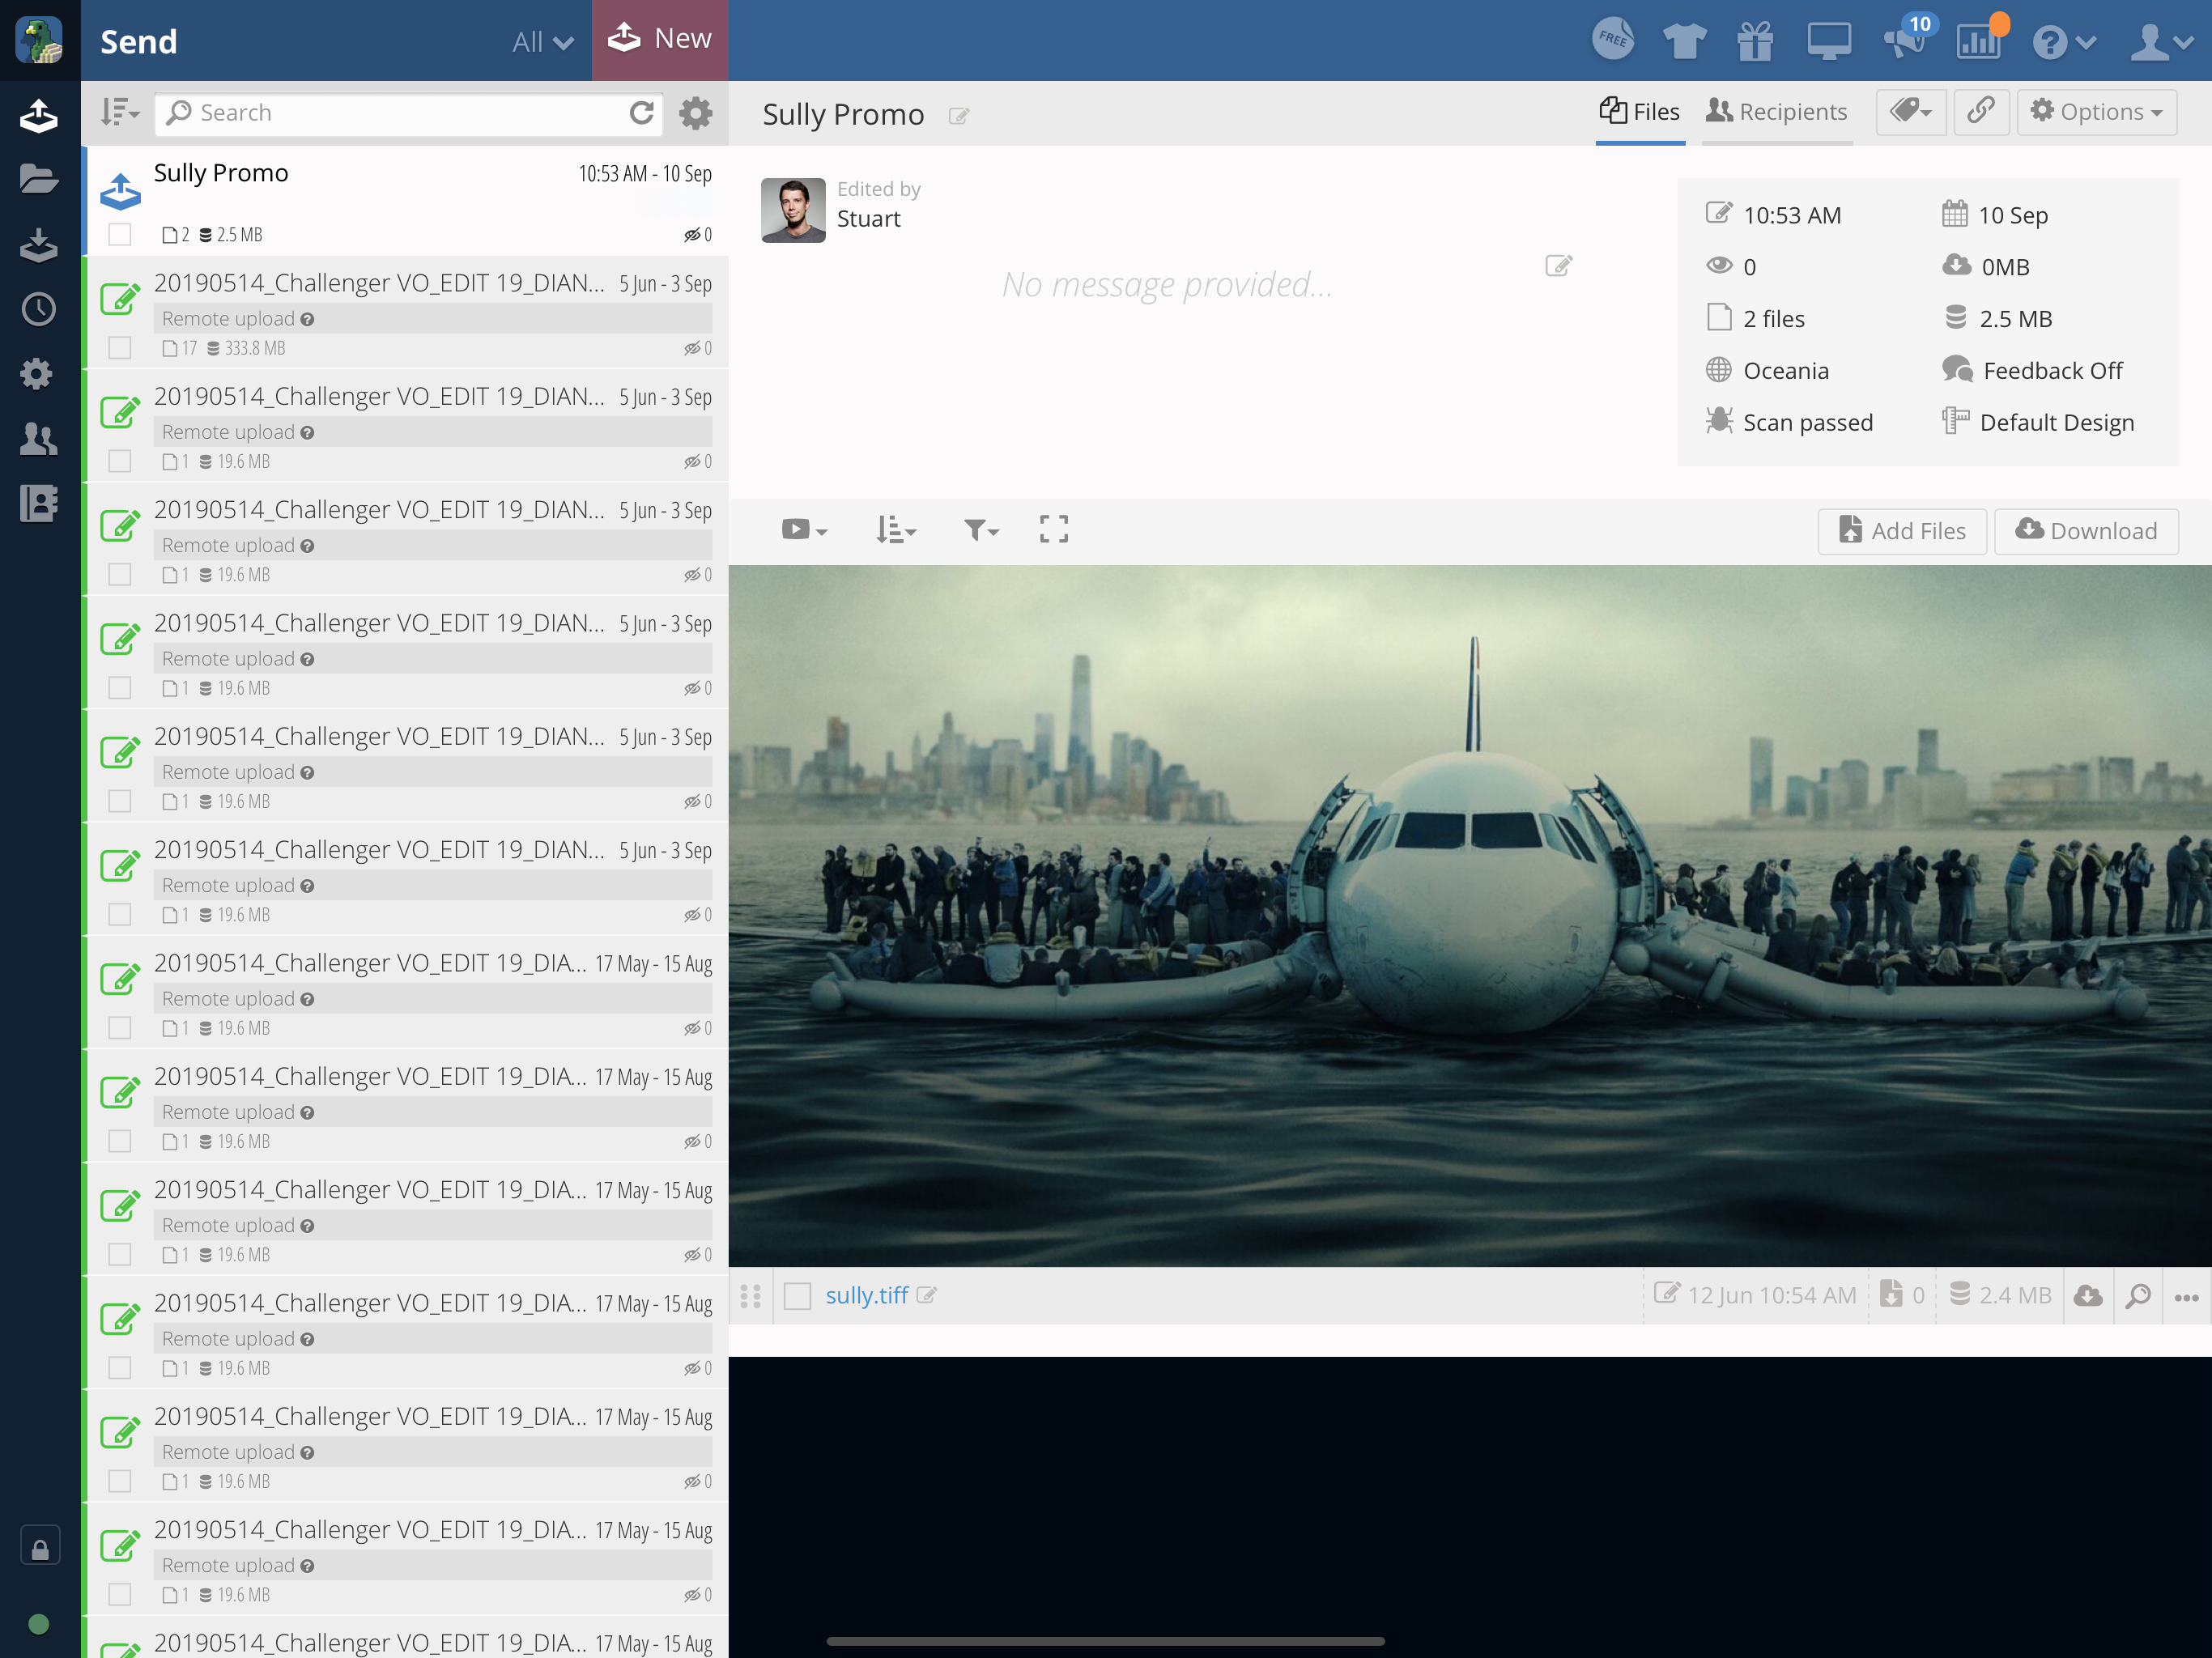
Task: Open the Users sidebar icon
Action: click(x=39, y=439)
